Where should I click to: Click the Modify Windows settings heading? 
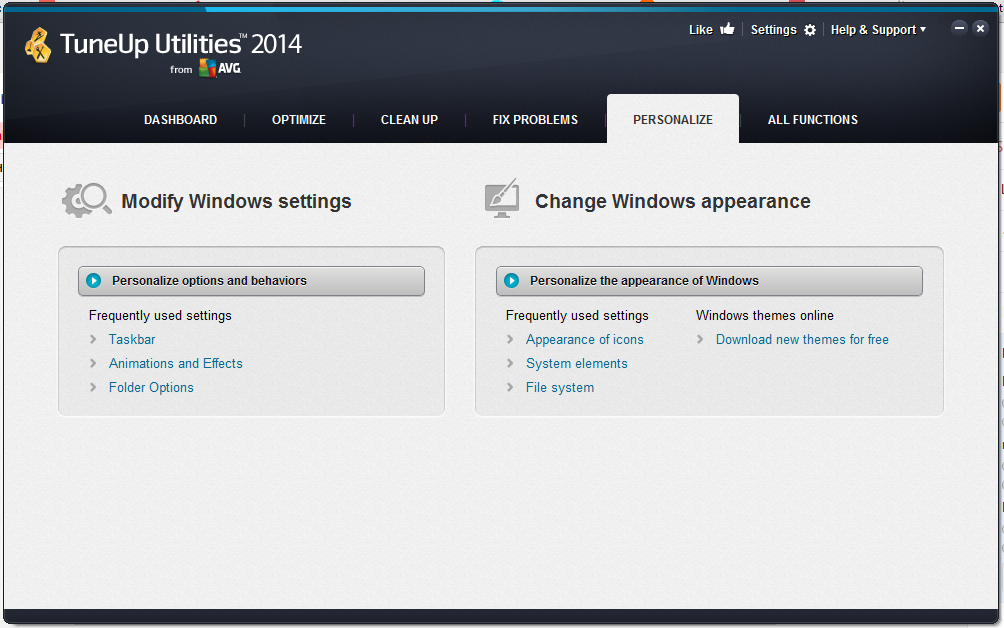click(236, 201)
